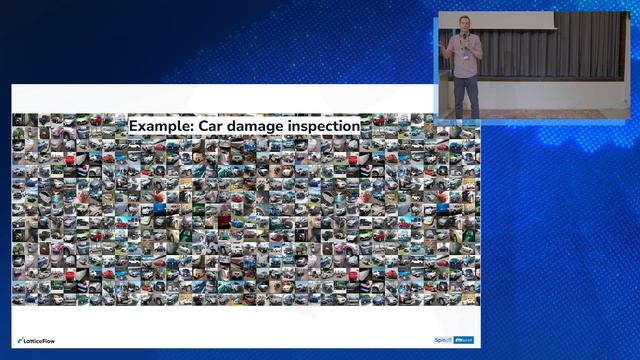Click the sponsor badges at slide bottom-right

point(453,340)
